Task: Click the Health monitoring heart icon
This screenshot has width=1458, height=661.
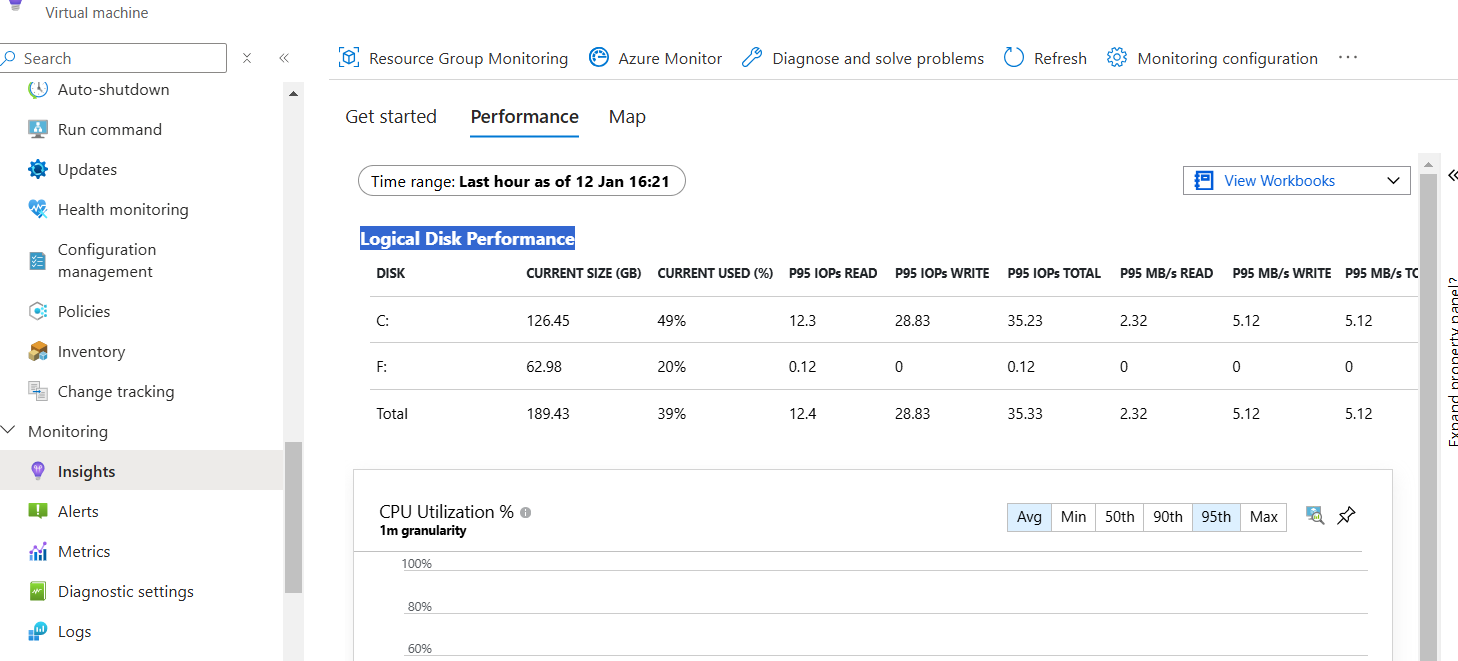Action: 38,209
